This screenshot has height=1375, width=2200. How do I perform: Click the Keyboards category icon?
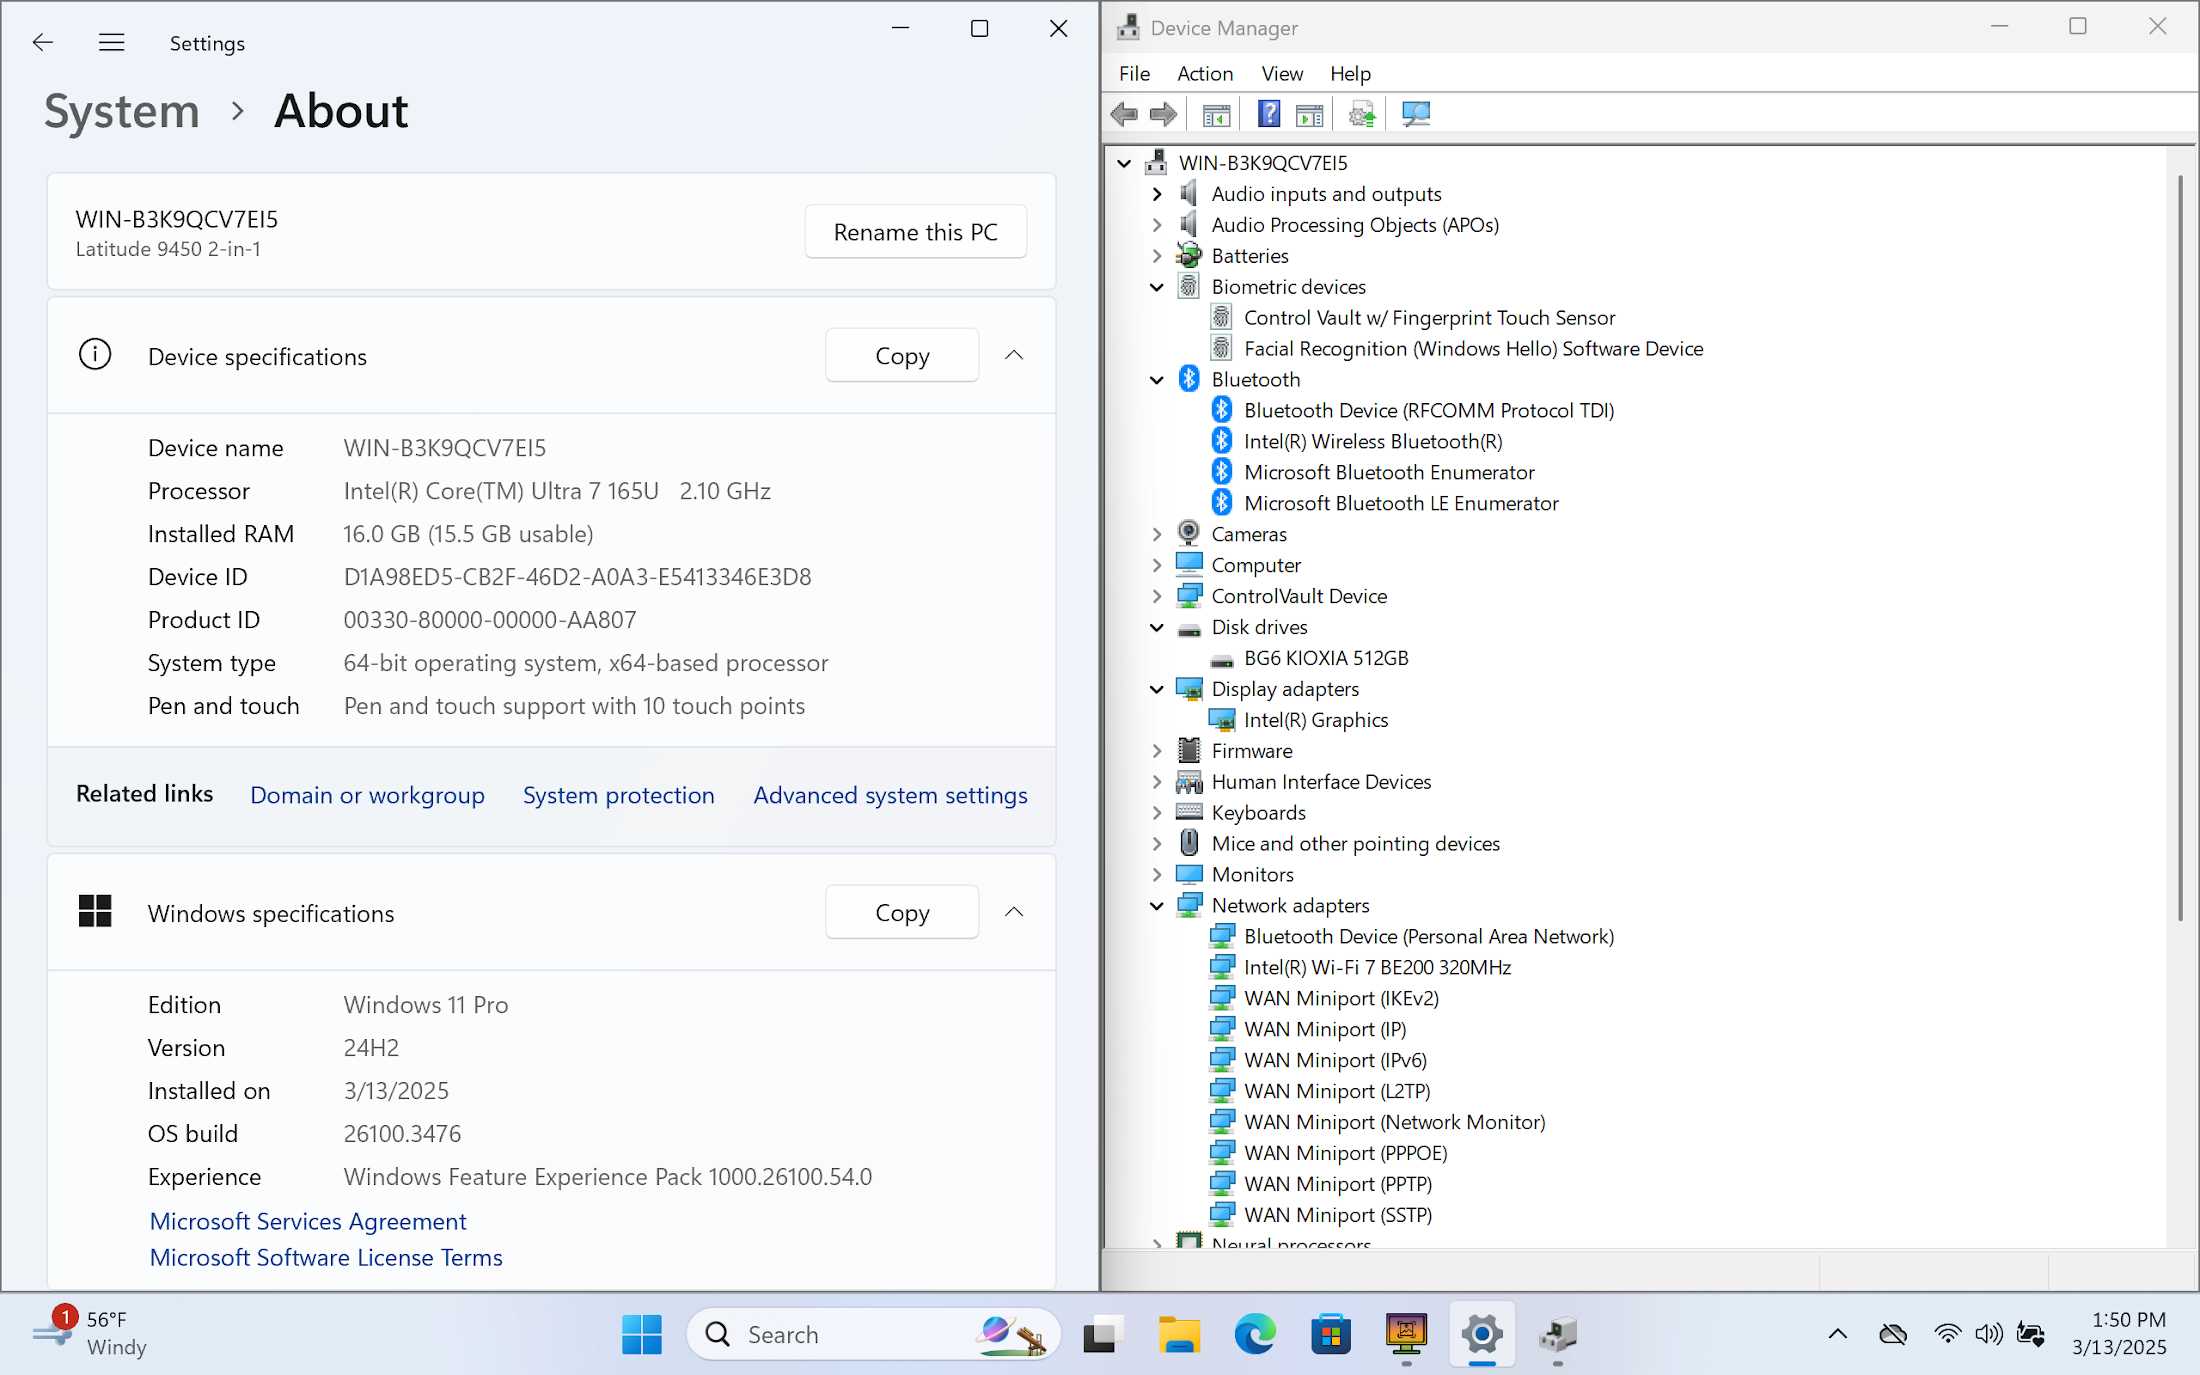coord(1189,812)
